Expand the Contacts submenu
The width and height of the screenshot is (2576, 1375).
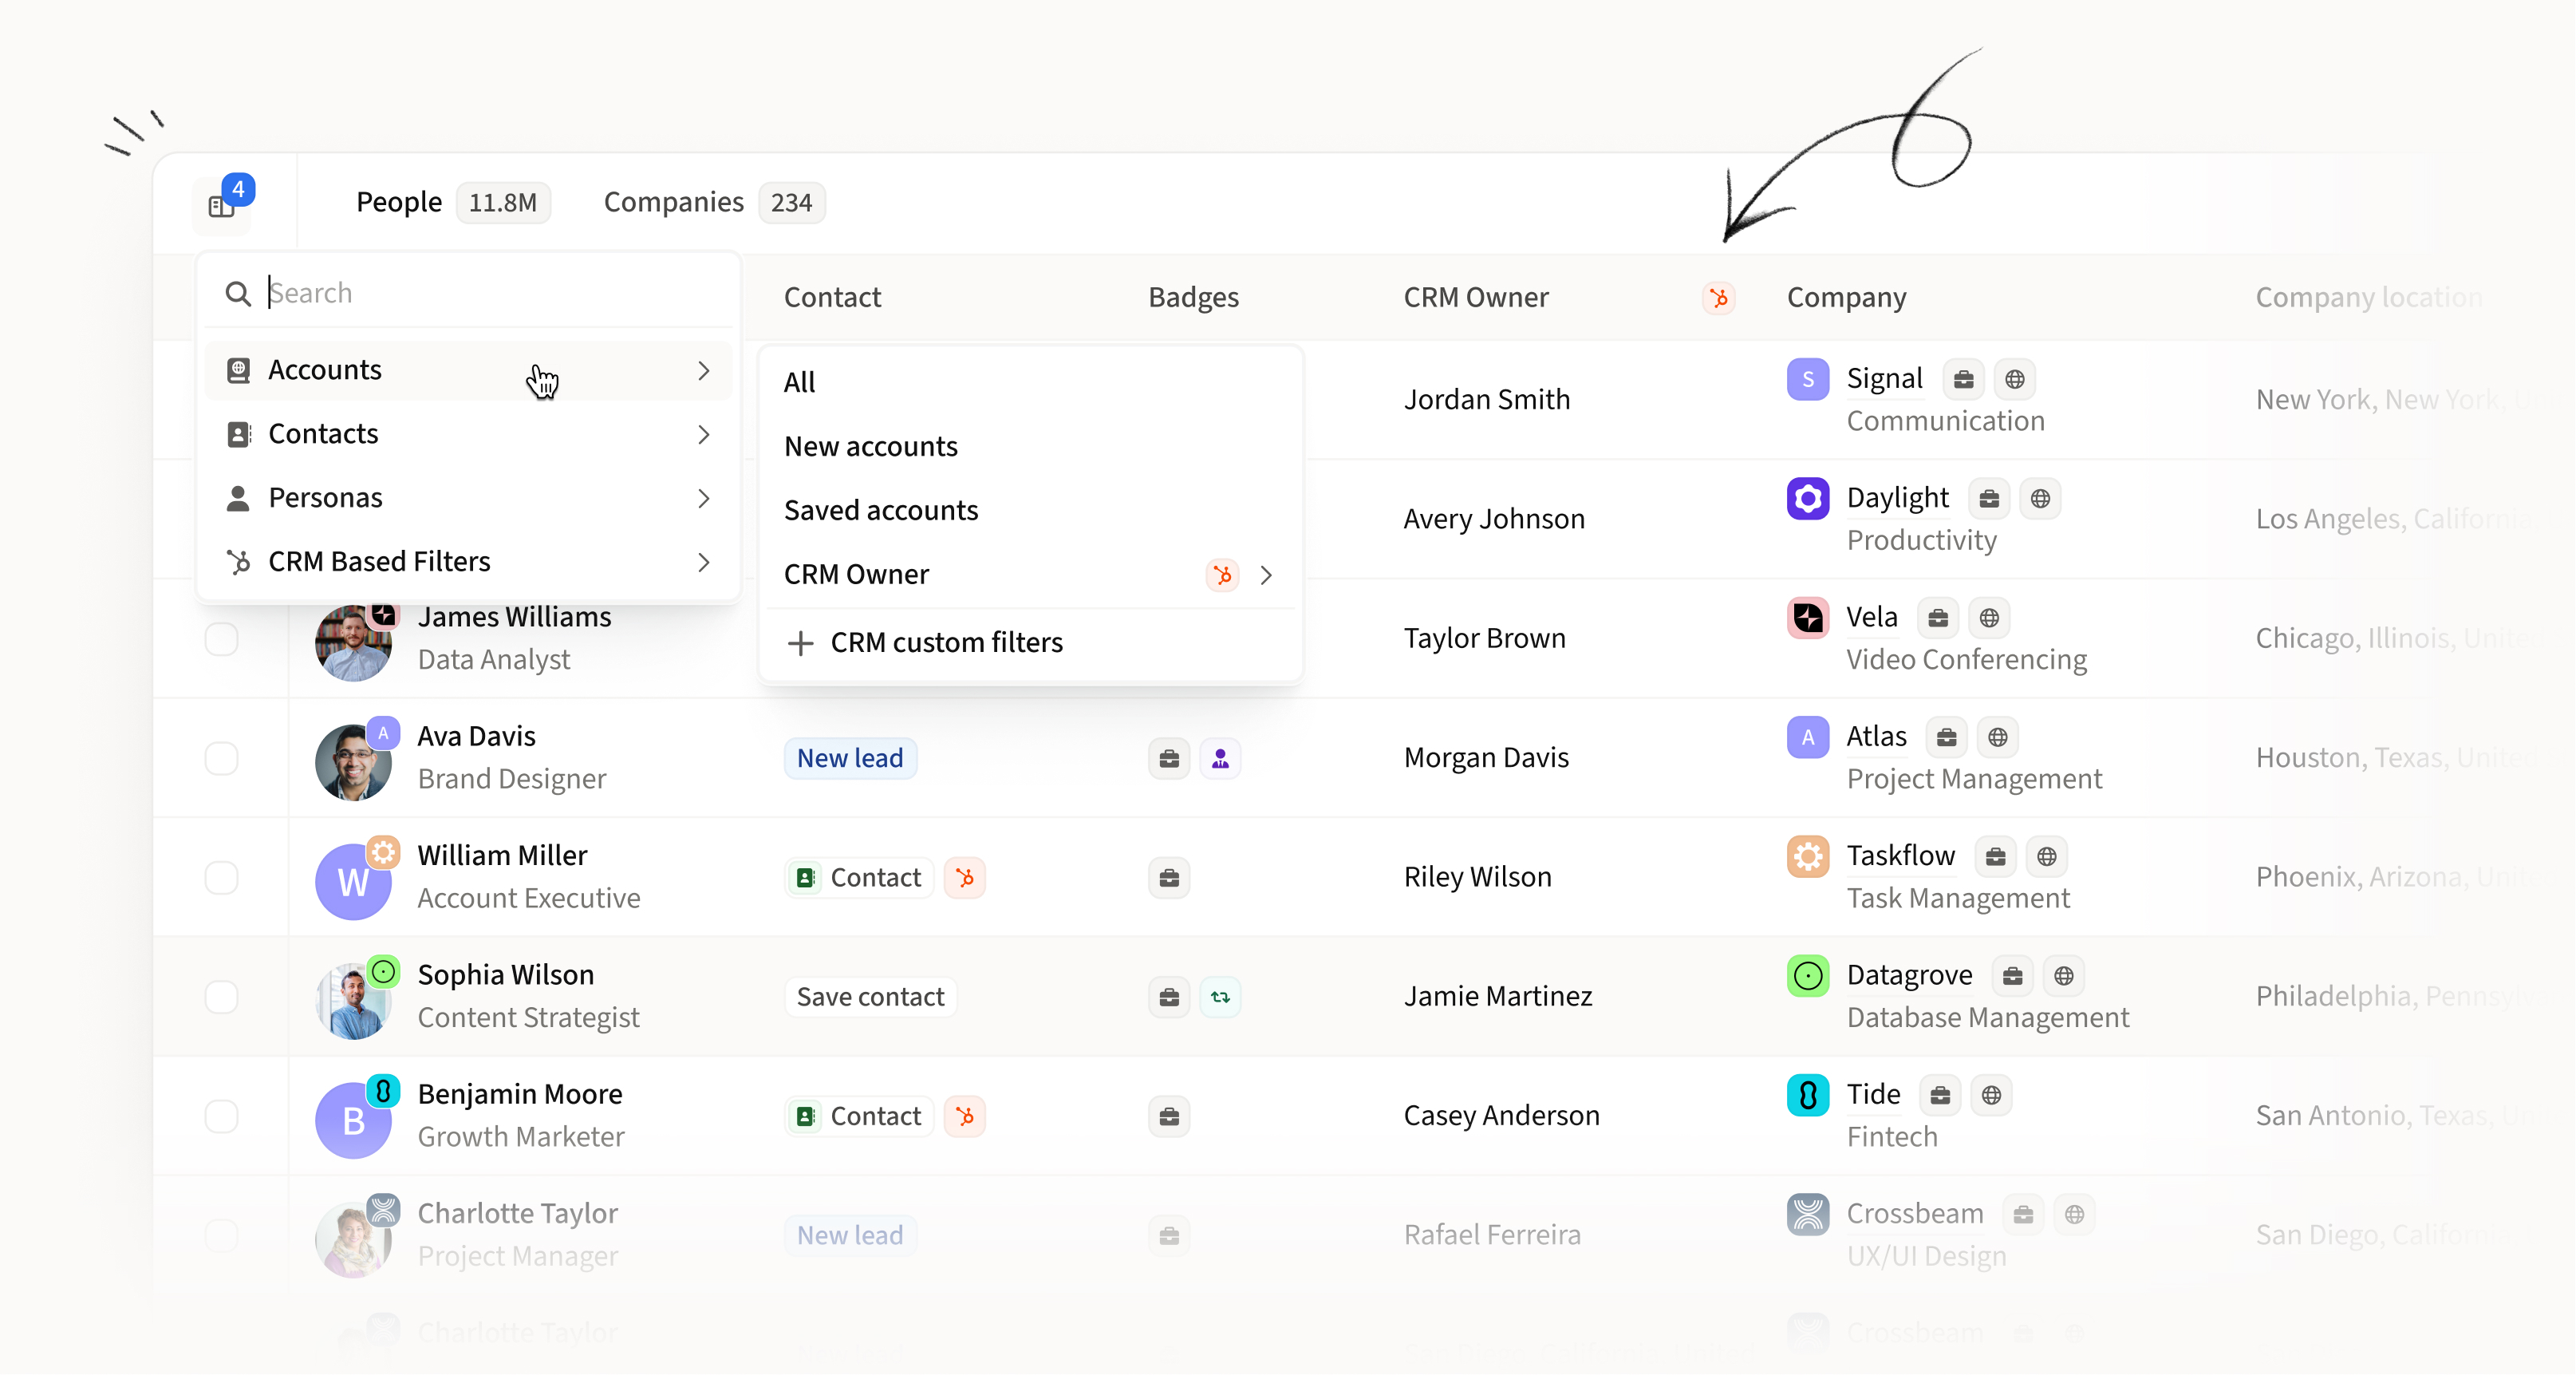coord(468,434)
